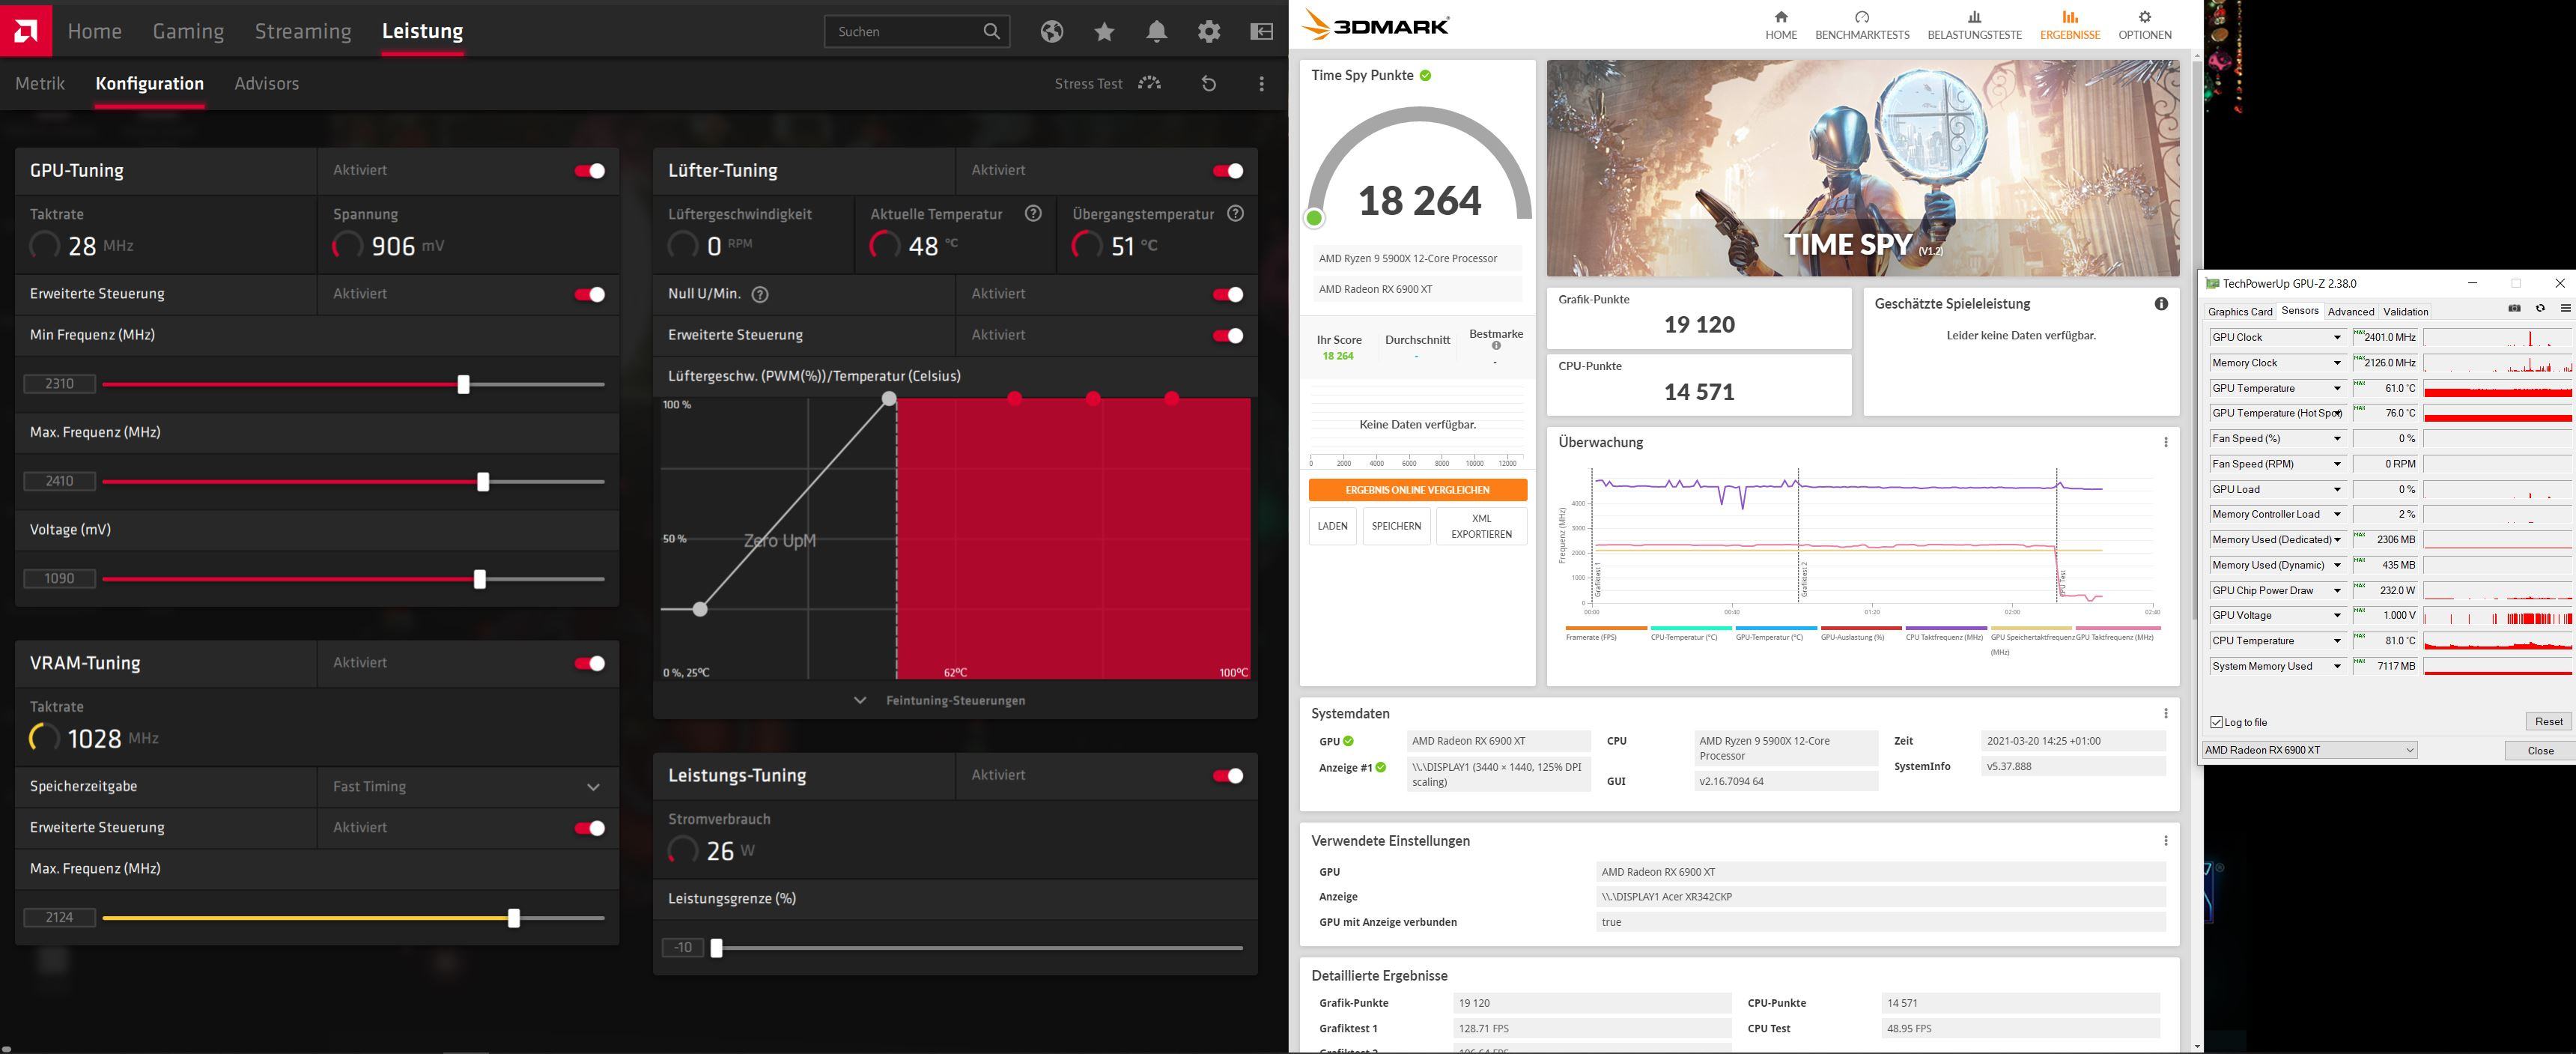Open GPU Temperature sensor dropdown arrow
This screenshot has width=2576, height=1054.
pyautogui.click(x=2338, y=388)
